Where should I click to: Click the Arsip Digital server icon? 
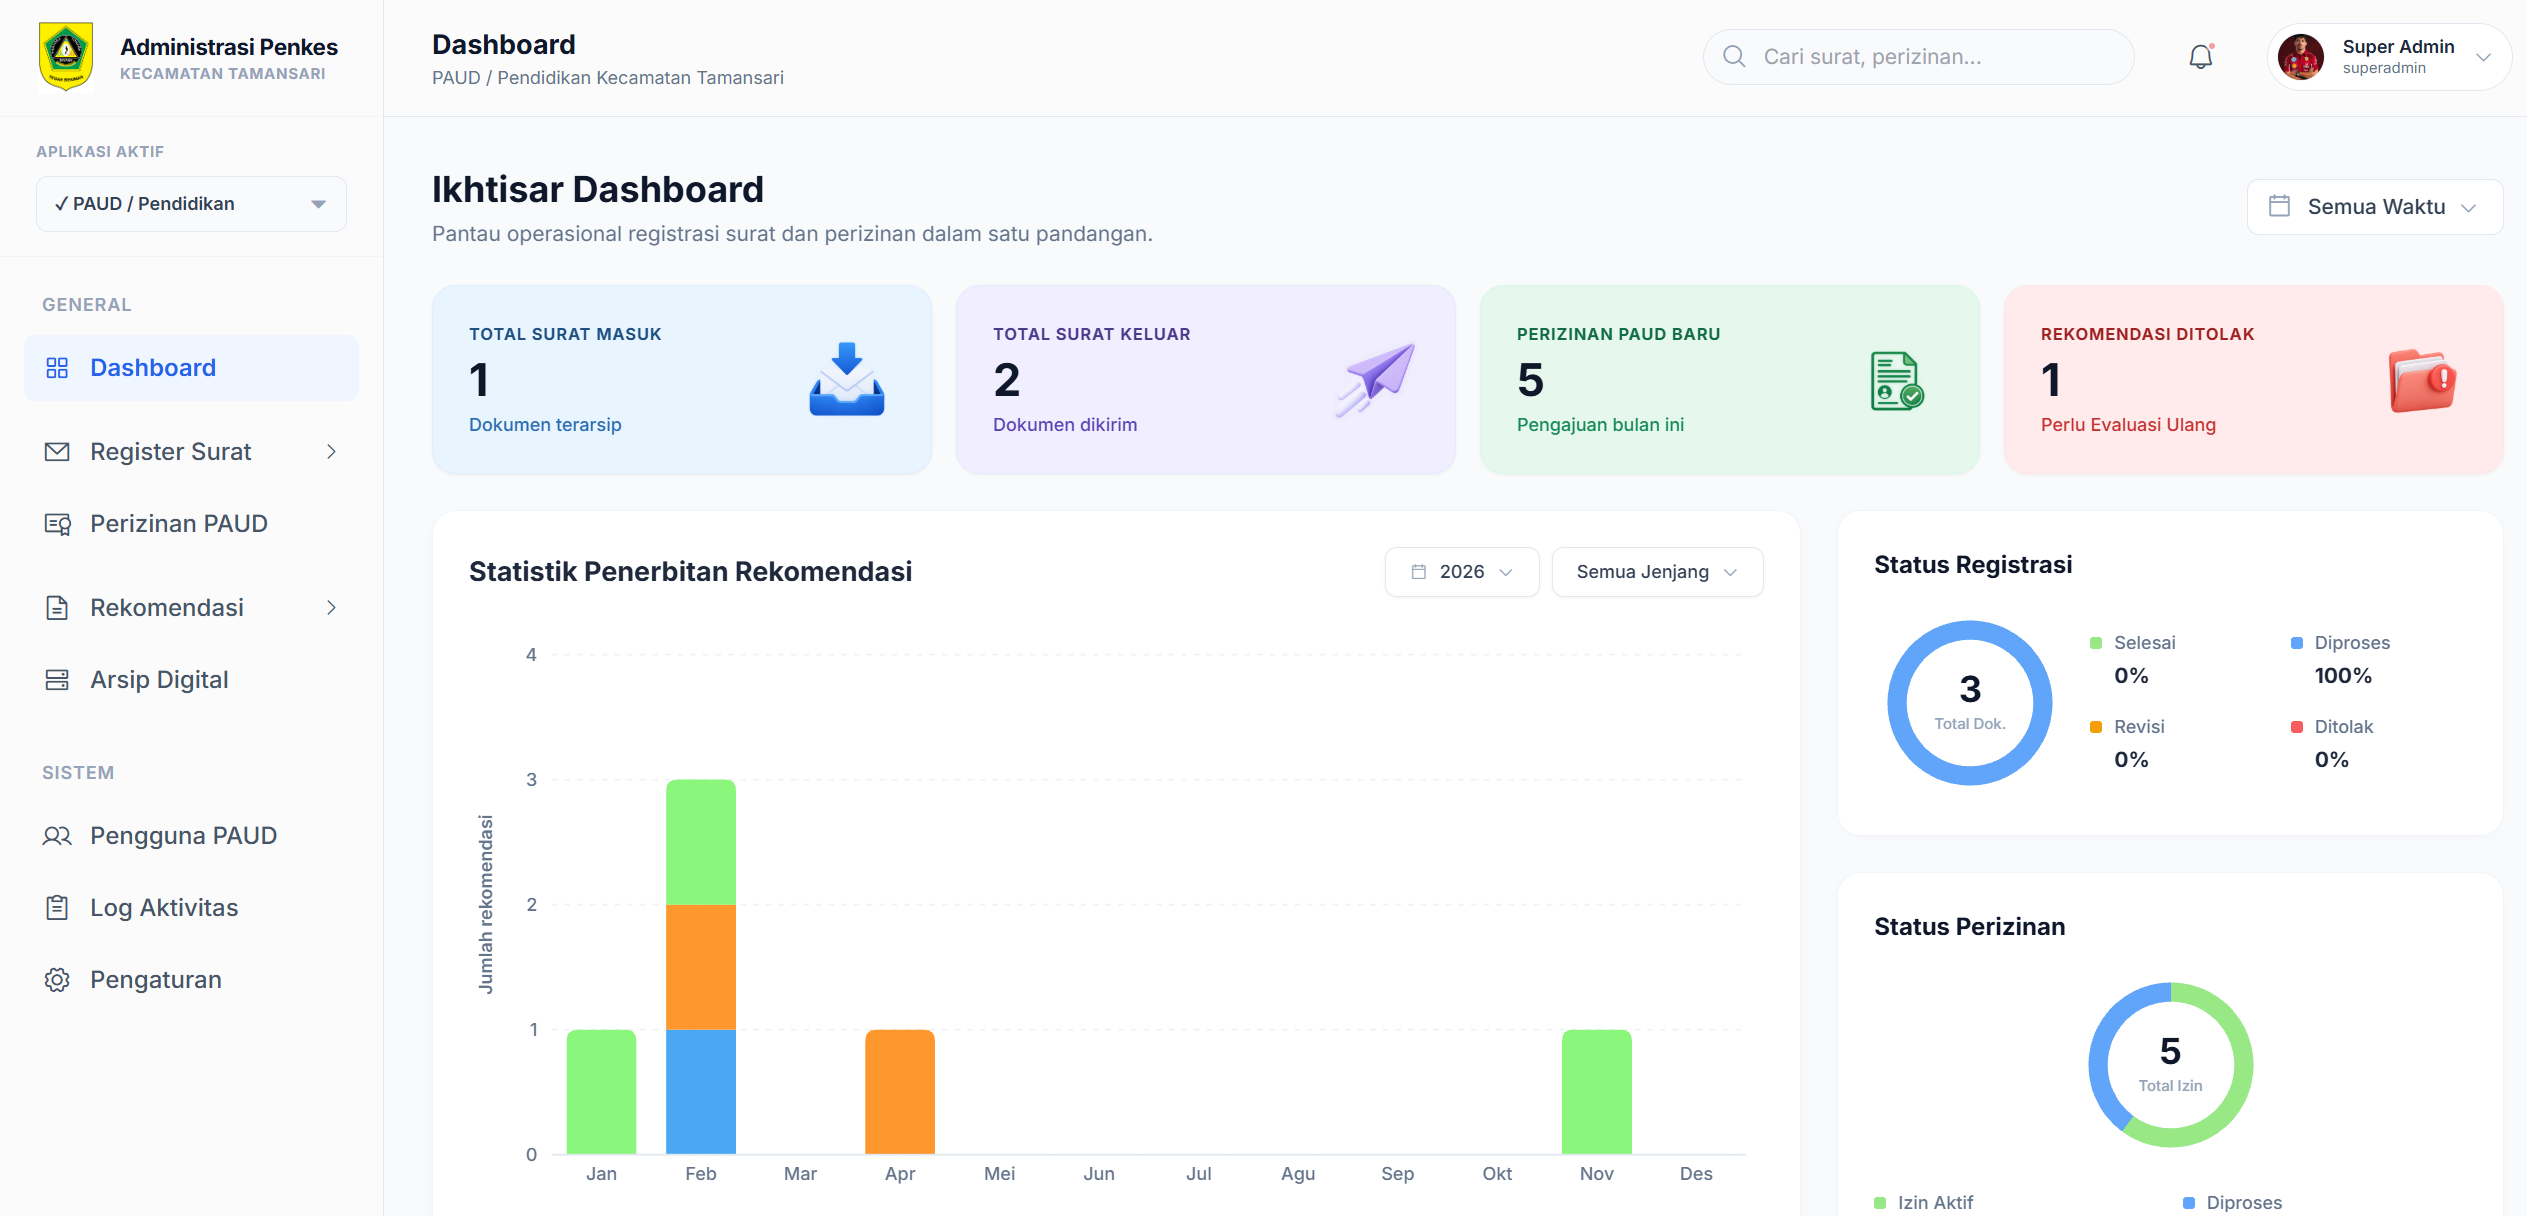click(x=57, y=680)
